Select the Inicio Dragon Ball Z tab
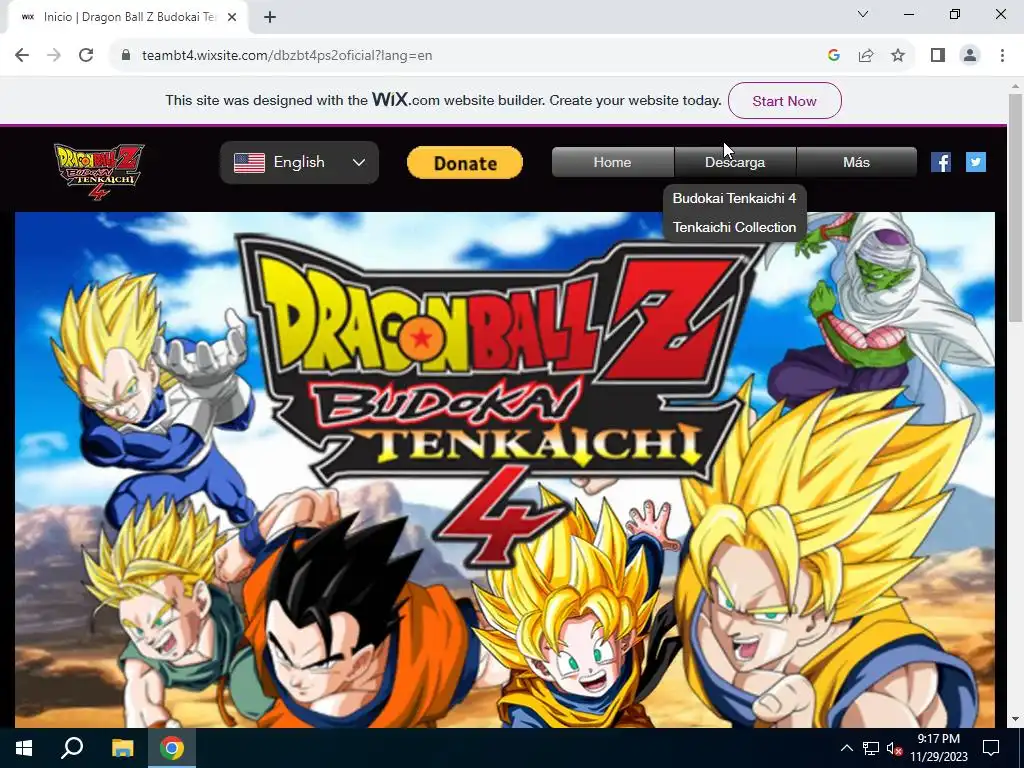Screen dimensions: 1024x768 (x=128, y=17)
